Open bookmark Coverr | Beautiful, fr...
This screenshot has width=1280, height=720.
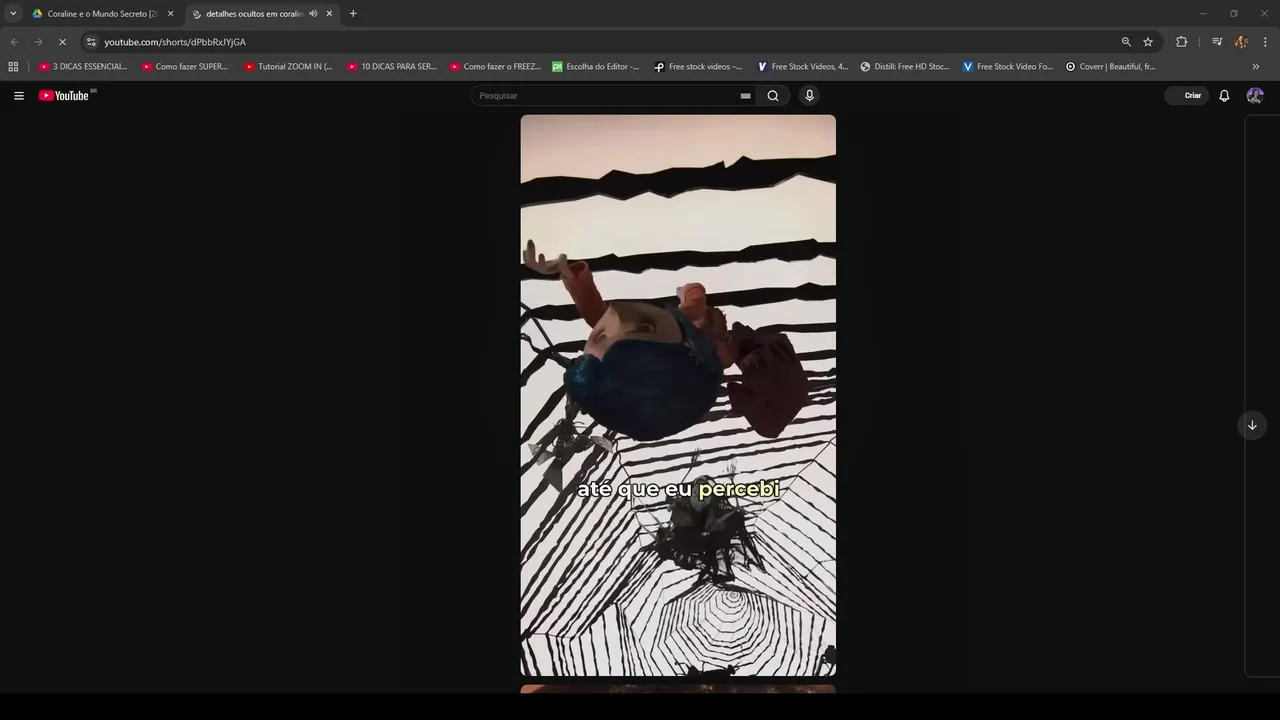1111,67
